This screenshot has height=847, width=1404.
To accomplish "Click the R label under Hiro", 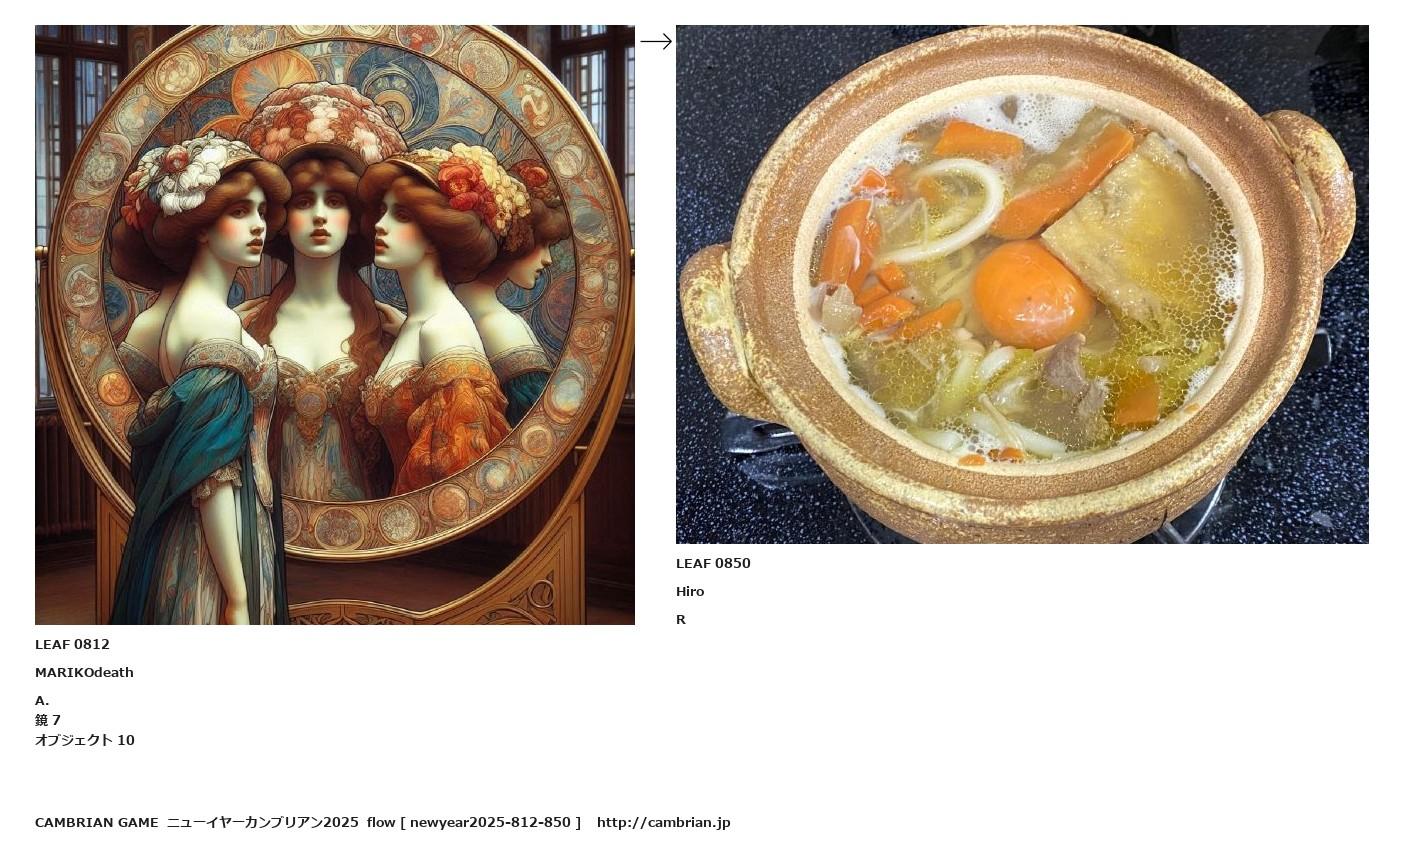I will tap(681, 619).
